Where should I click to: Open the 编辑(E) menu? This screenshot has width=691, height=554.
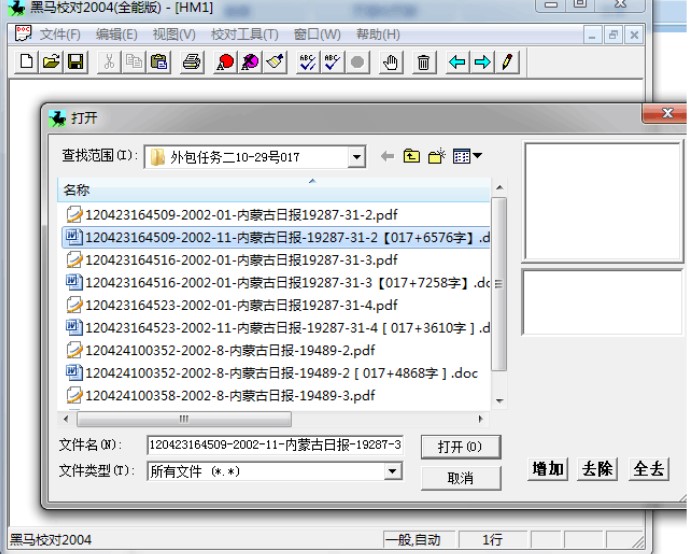pos(116,34)
